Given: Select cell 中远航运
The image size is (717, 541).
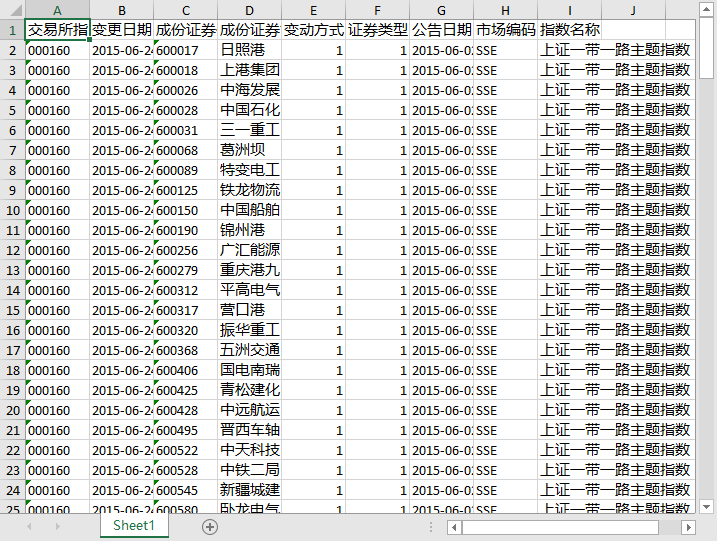Looking at the screenshot, I should (x=250, y=411).
